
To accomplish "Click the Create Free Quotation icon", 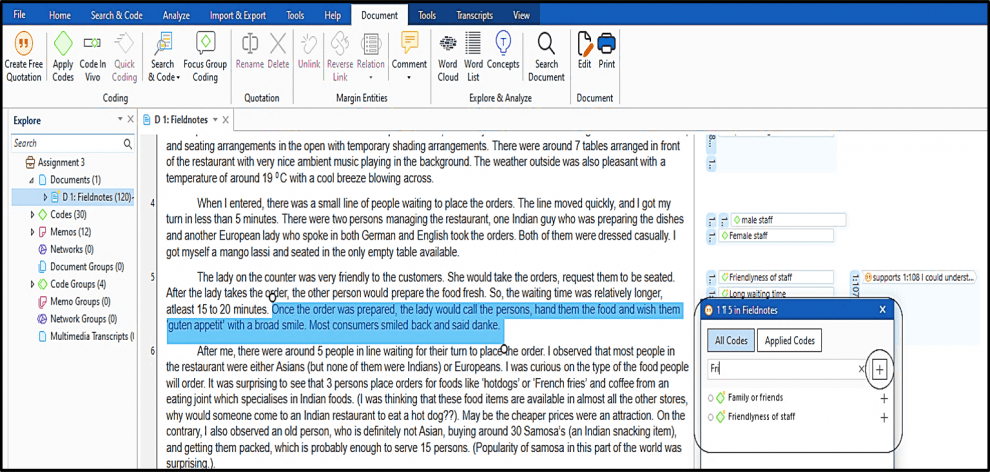I will 23,45.
